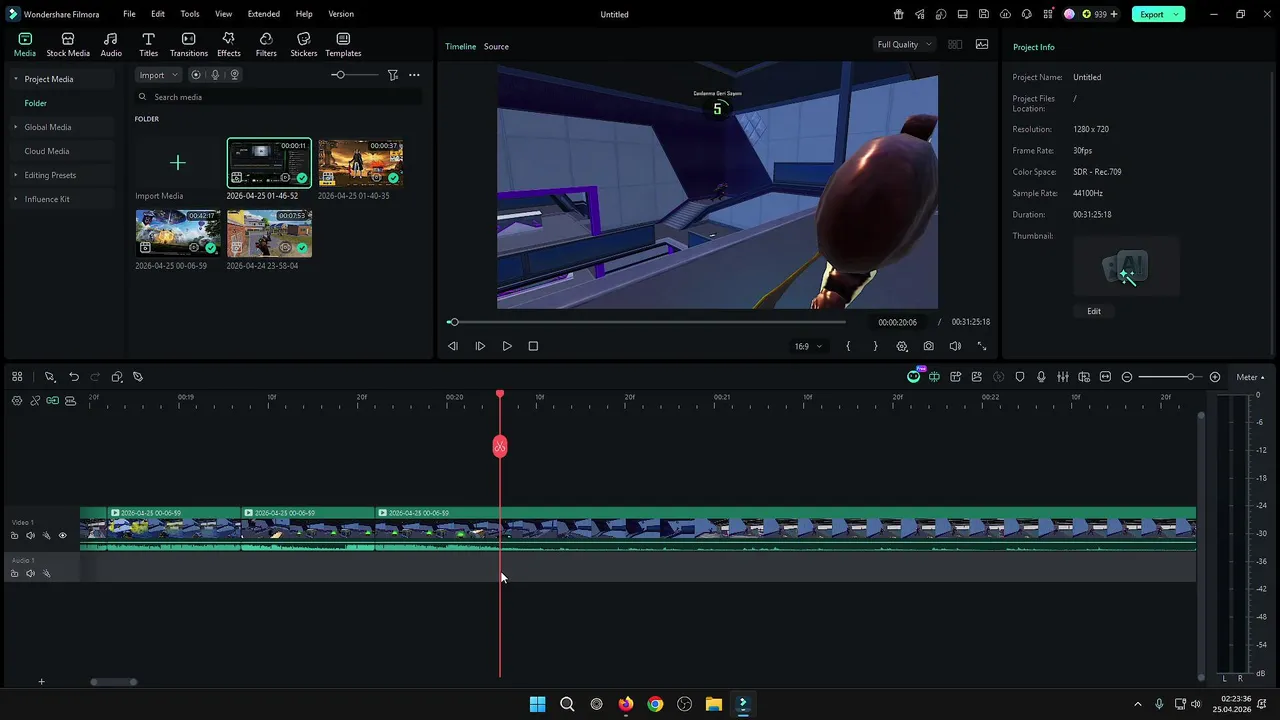1280x720 pixels.
Task: Take a snapshot of the preview
Action: [929, 346]
